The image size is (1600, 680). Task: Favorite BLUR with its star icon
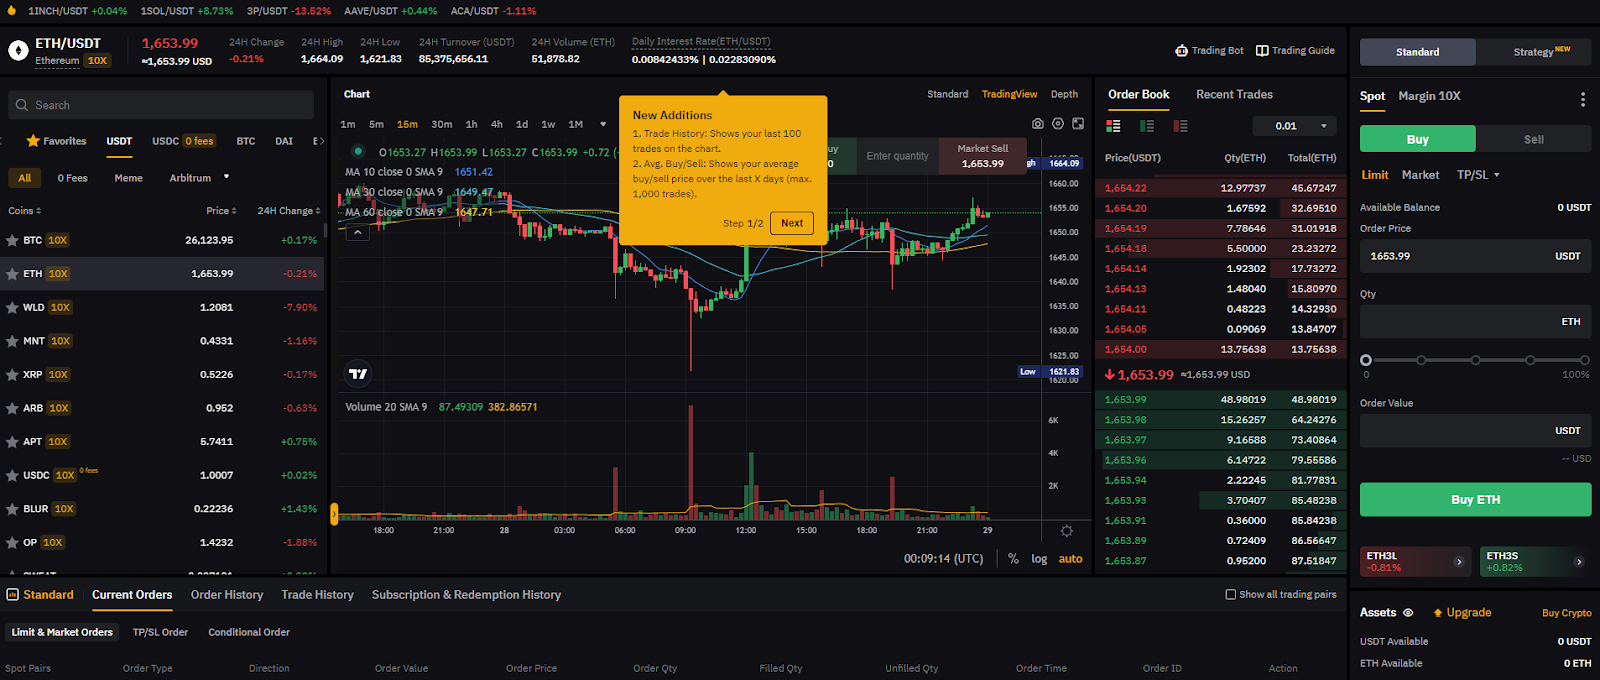coord(12,509)
